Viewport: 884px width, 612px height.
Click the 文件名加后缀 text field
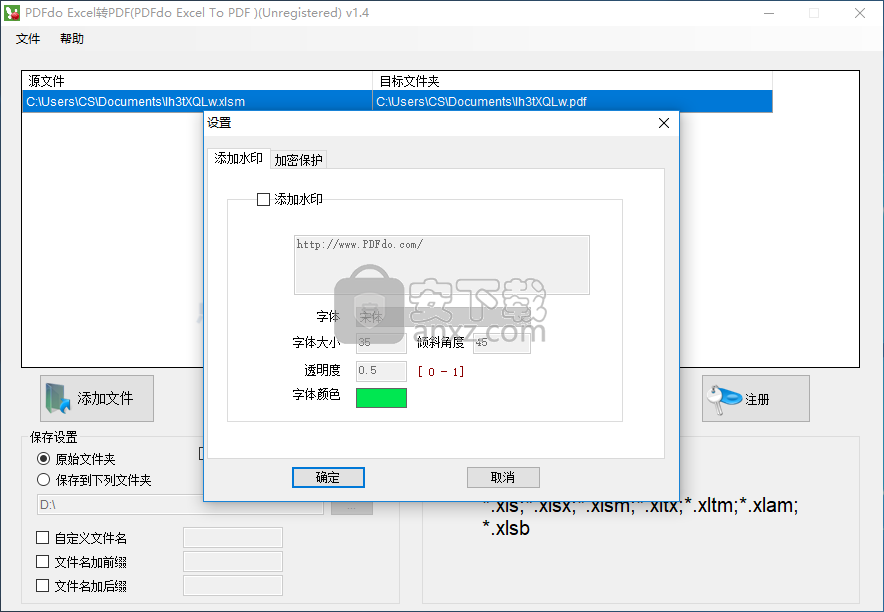(233, 586)
